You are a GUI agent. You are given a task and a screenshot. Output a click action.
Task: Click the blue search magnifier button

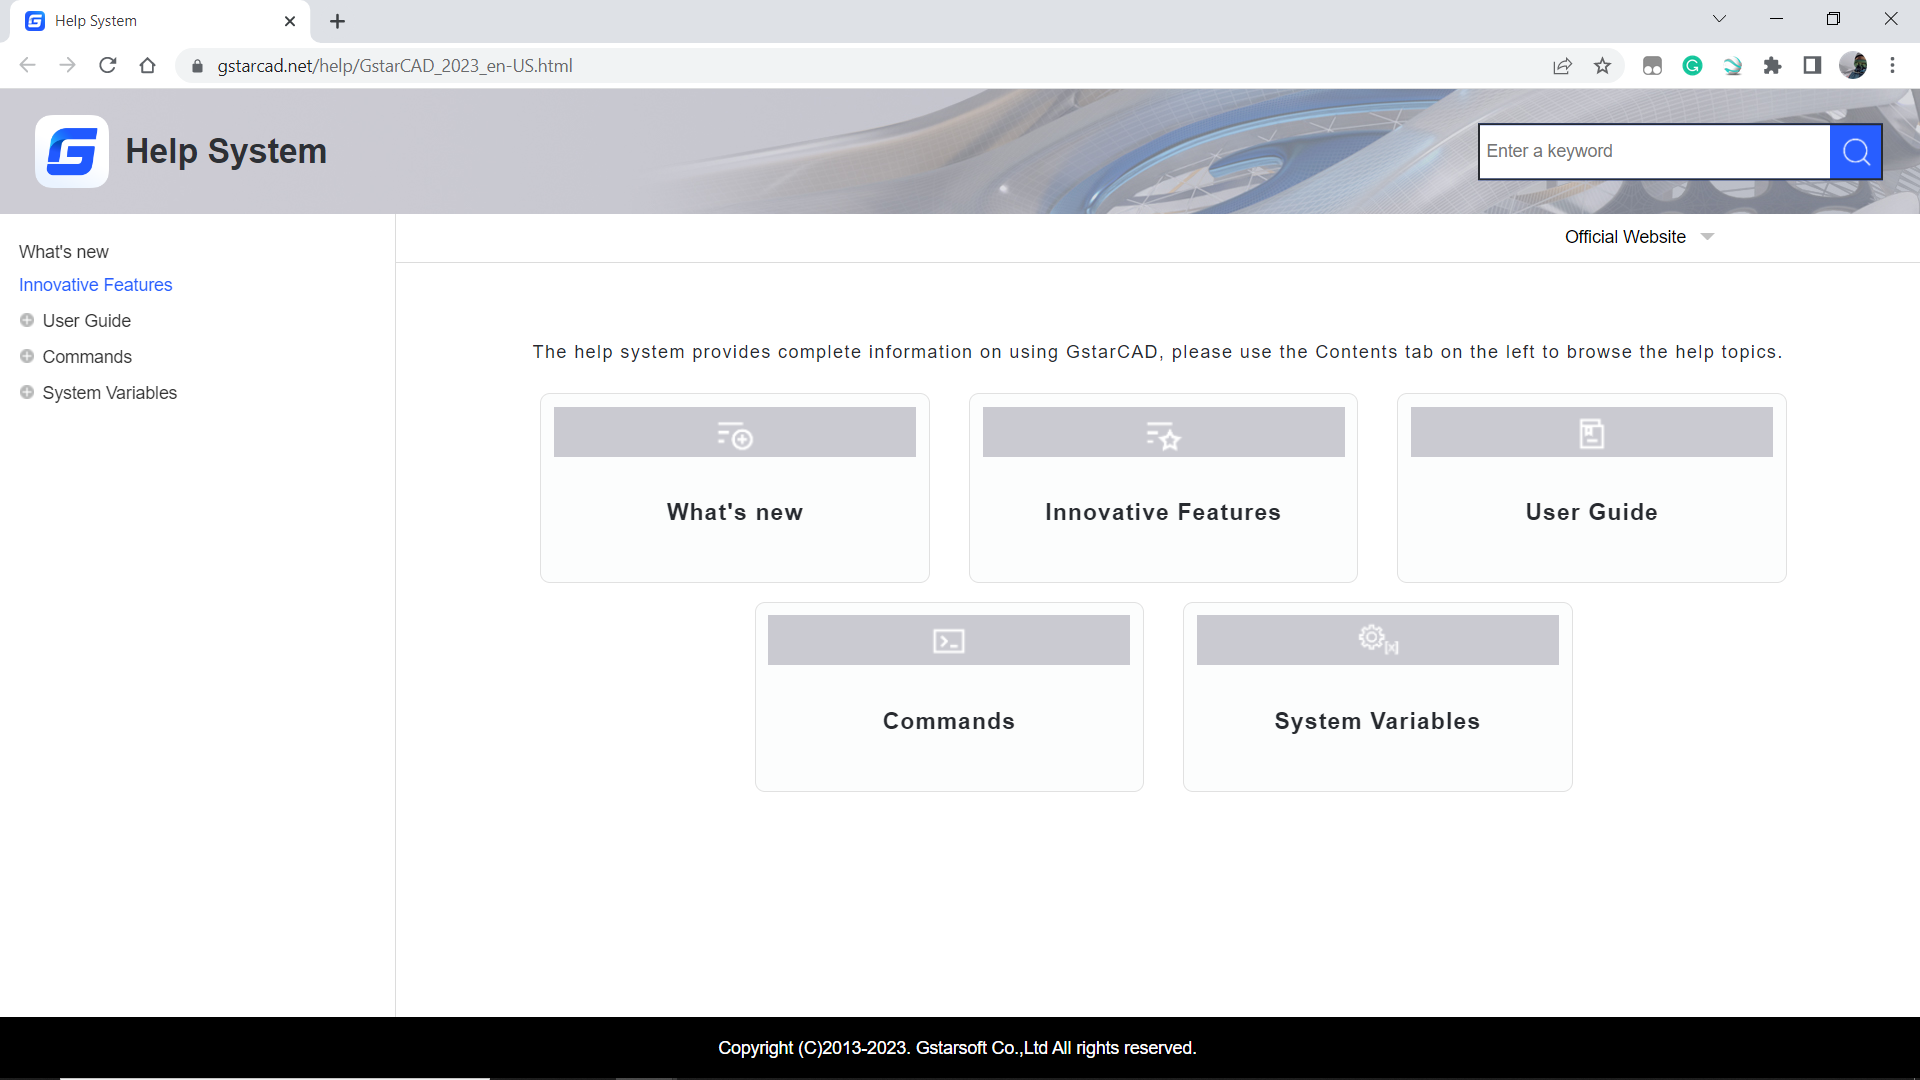[x=1856, y=152]
